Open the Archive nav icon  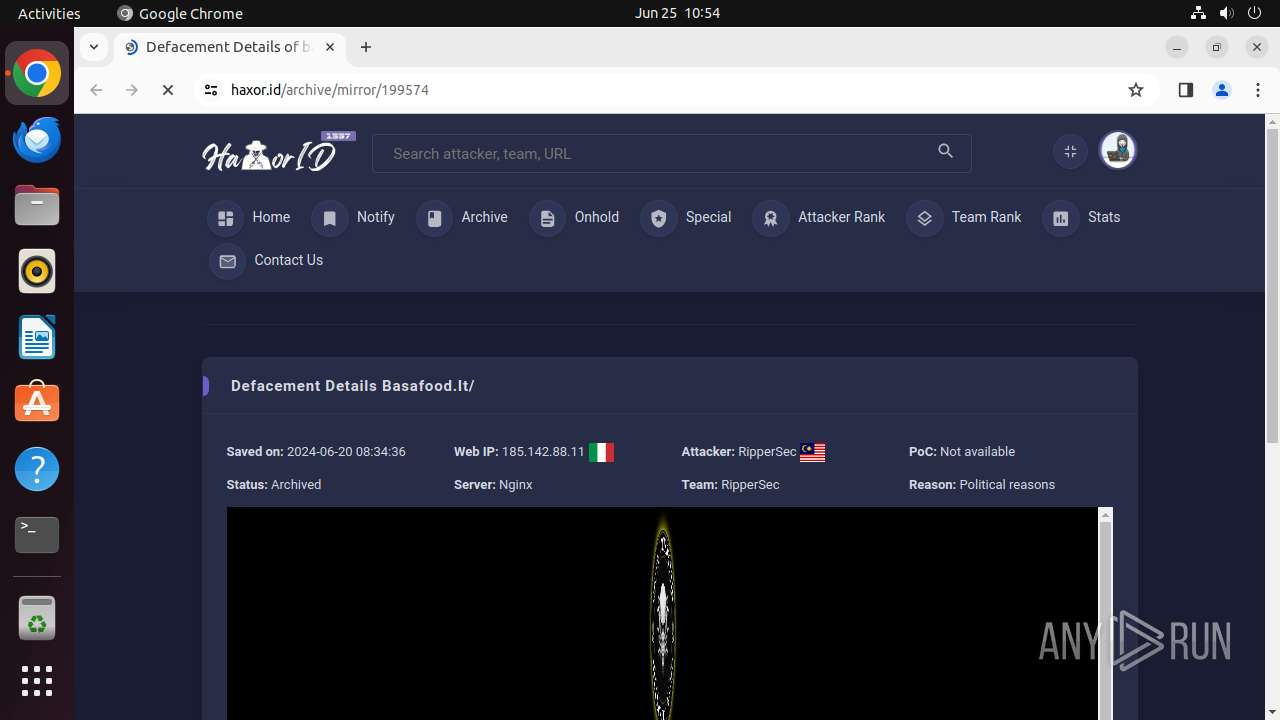point(434,218)
